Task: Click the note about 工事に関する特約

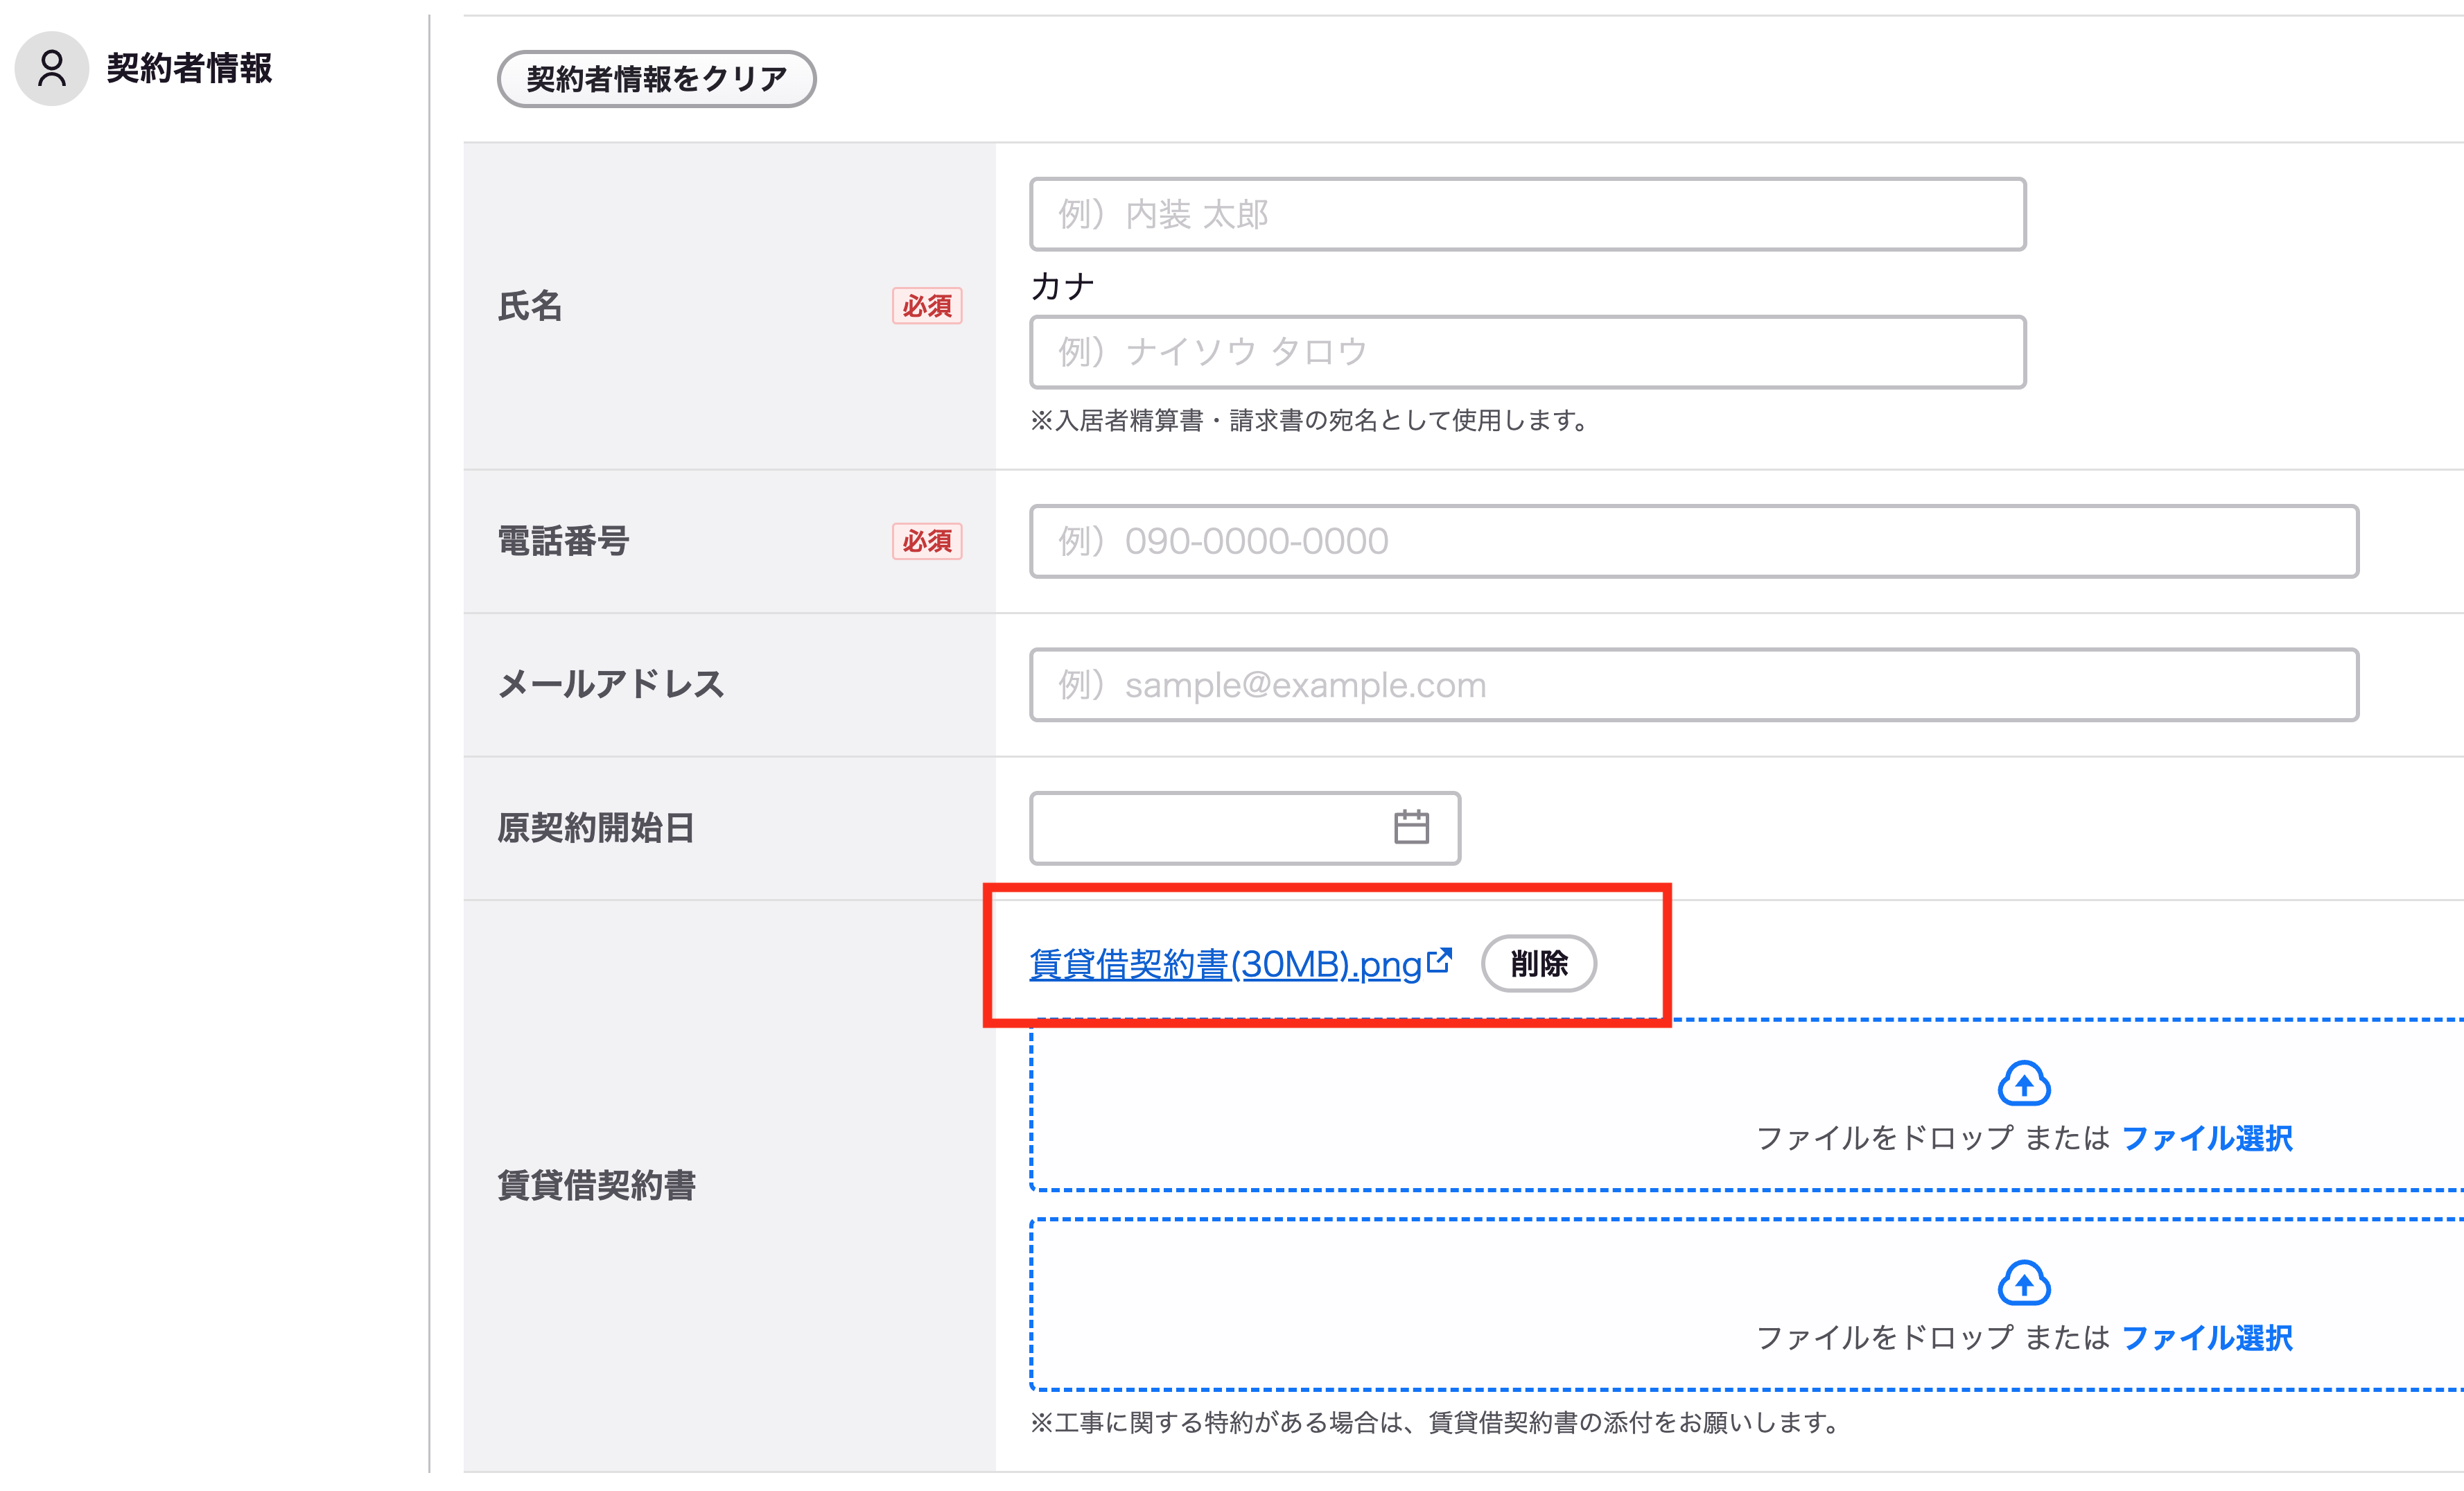Action: (1435, 1422)
